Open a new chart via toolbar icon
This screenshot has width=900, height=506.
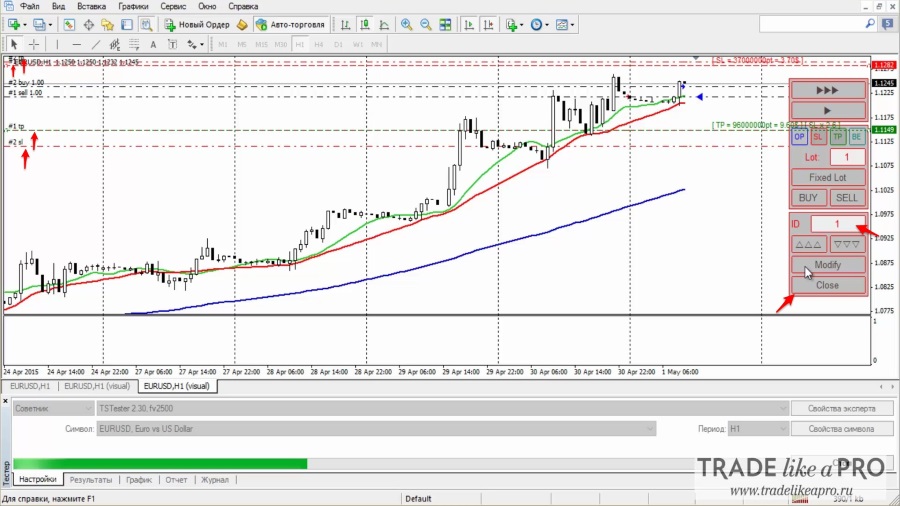click(14, 25)
